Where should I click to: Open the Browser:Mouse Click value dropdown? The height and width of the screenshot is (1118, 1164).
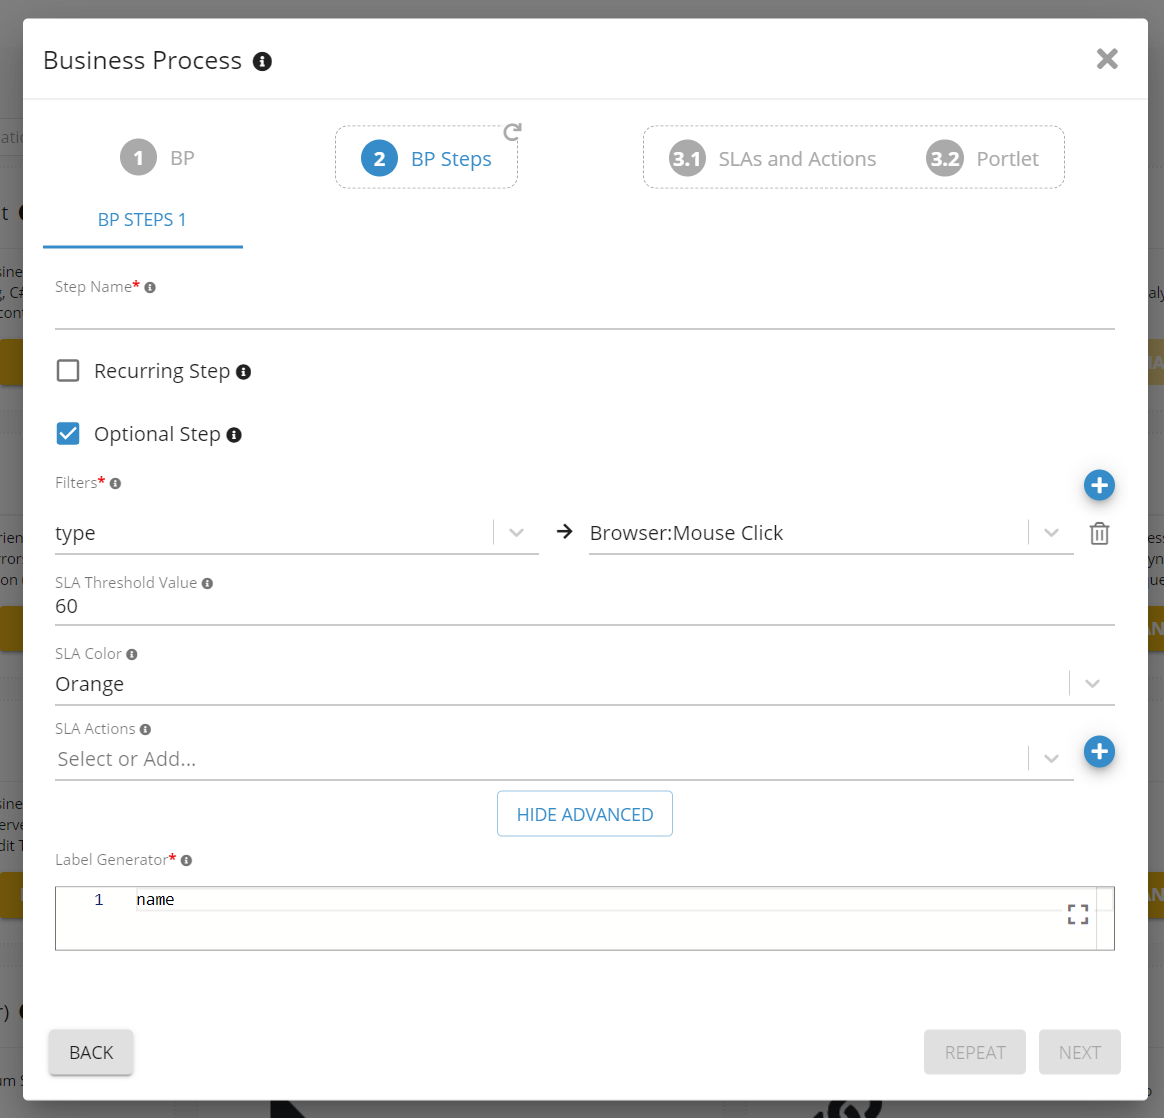(1051, 533)
